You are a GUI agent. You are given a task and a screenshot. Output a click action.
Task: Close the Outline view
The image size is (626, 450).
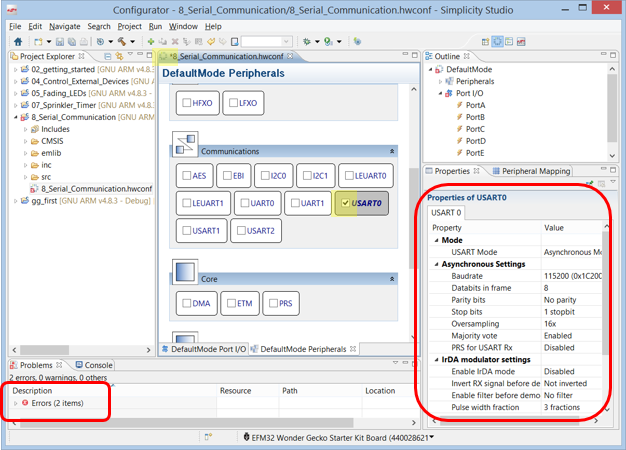466,56
